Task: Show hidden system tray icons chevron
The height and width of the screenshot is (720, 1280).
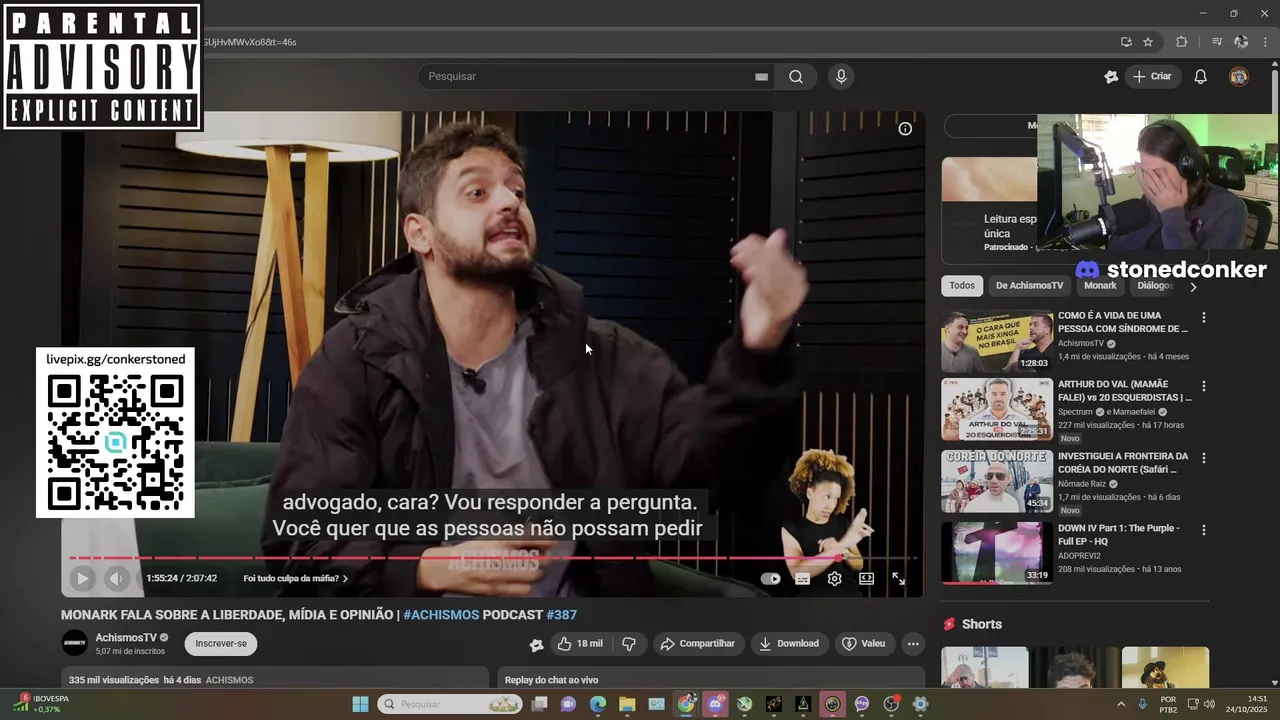Action: (x=1120, y=704)
